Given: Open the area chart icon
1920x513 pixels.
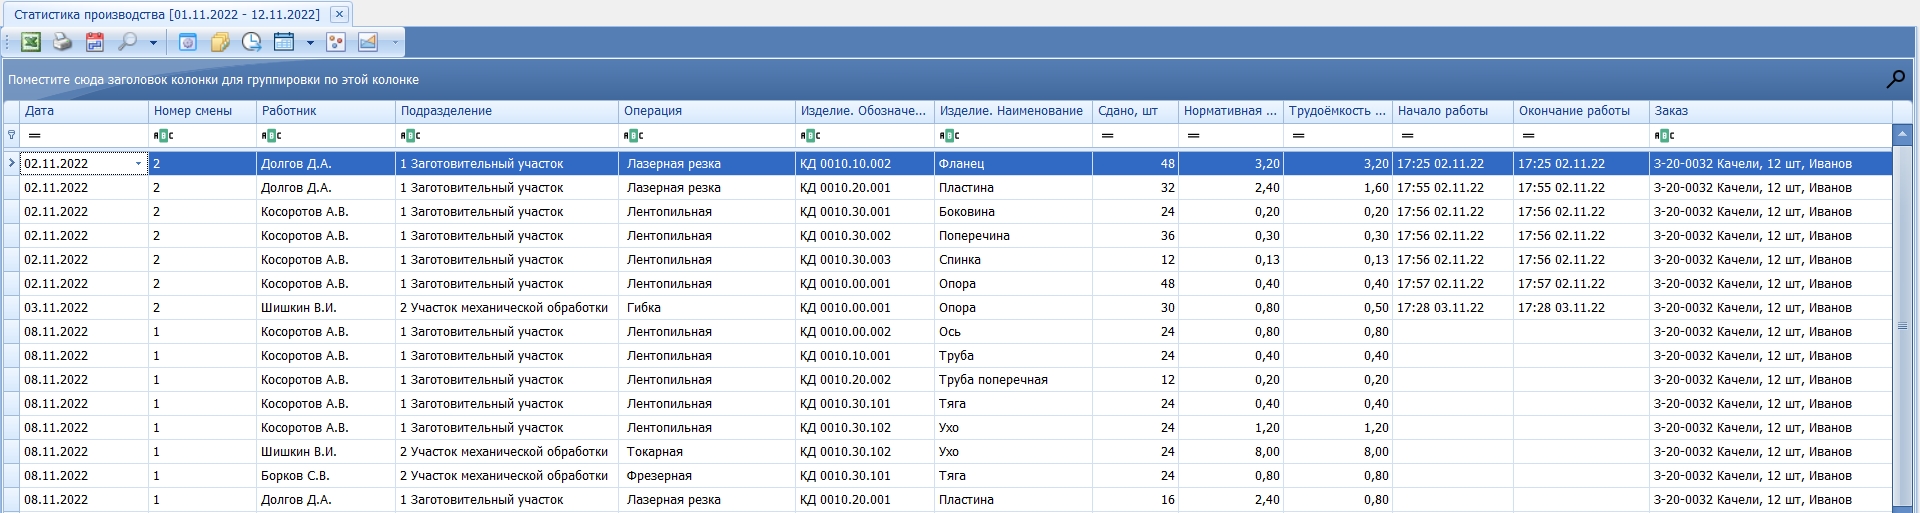Looking at the screenshot, I should tap(368, 42).
